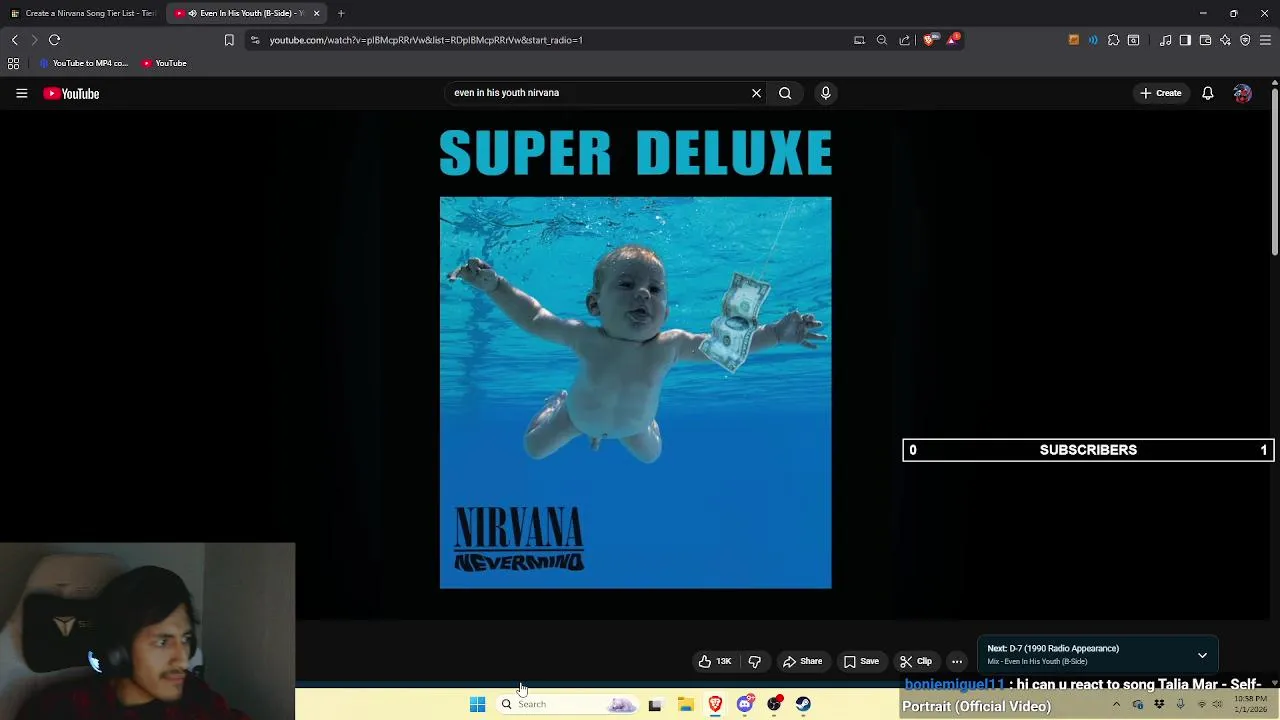View site information icon in address bar

coord(255,40)
